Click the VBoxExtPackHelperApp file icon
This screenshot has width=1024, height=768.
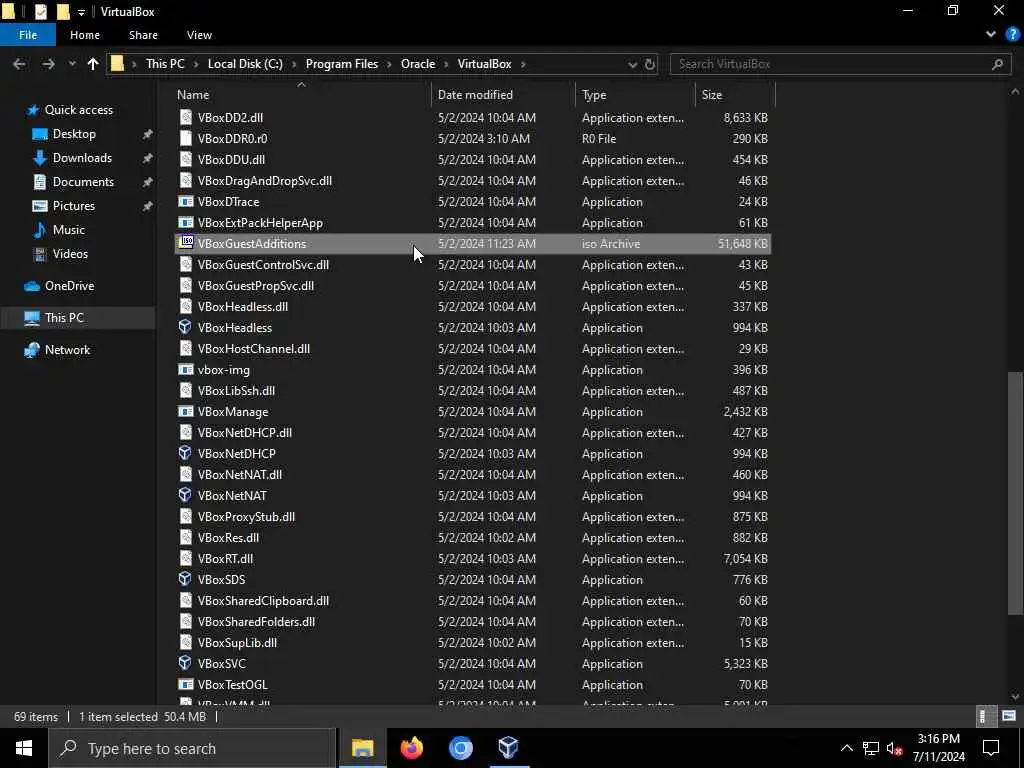point(186,223)
